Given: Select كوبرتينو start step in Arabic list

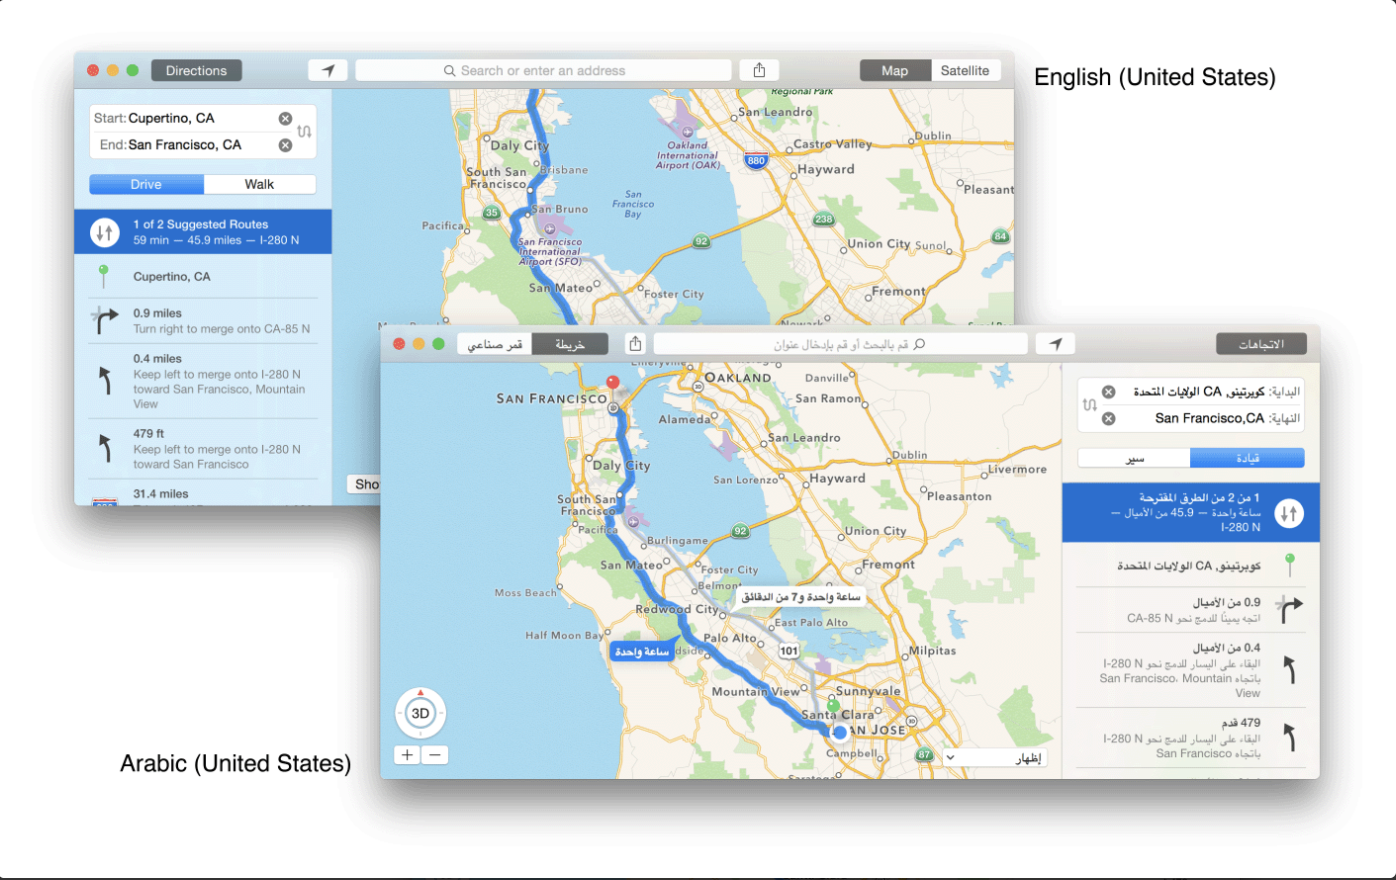Looking at the screenshot, I should [x=1190, y=565].
